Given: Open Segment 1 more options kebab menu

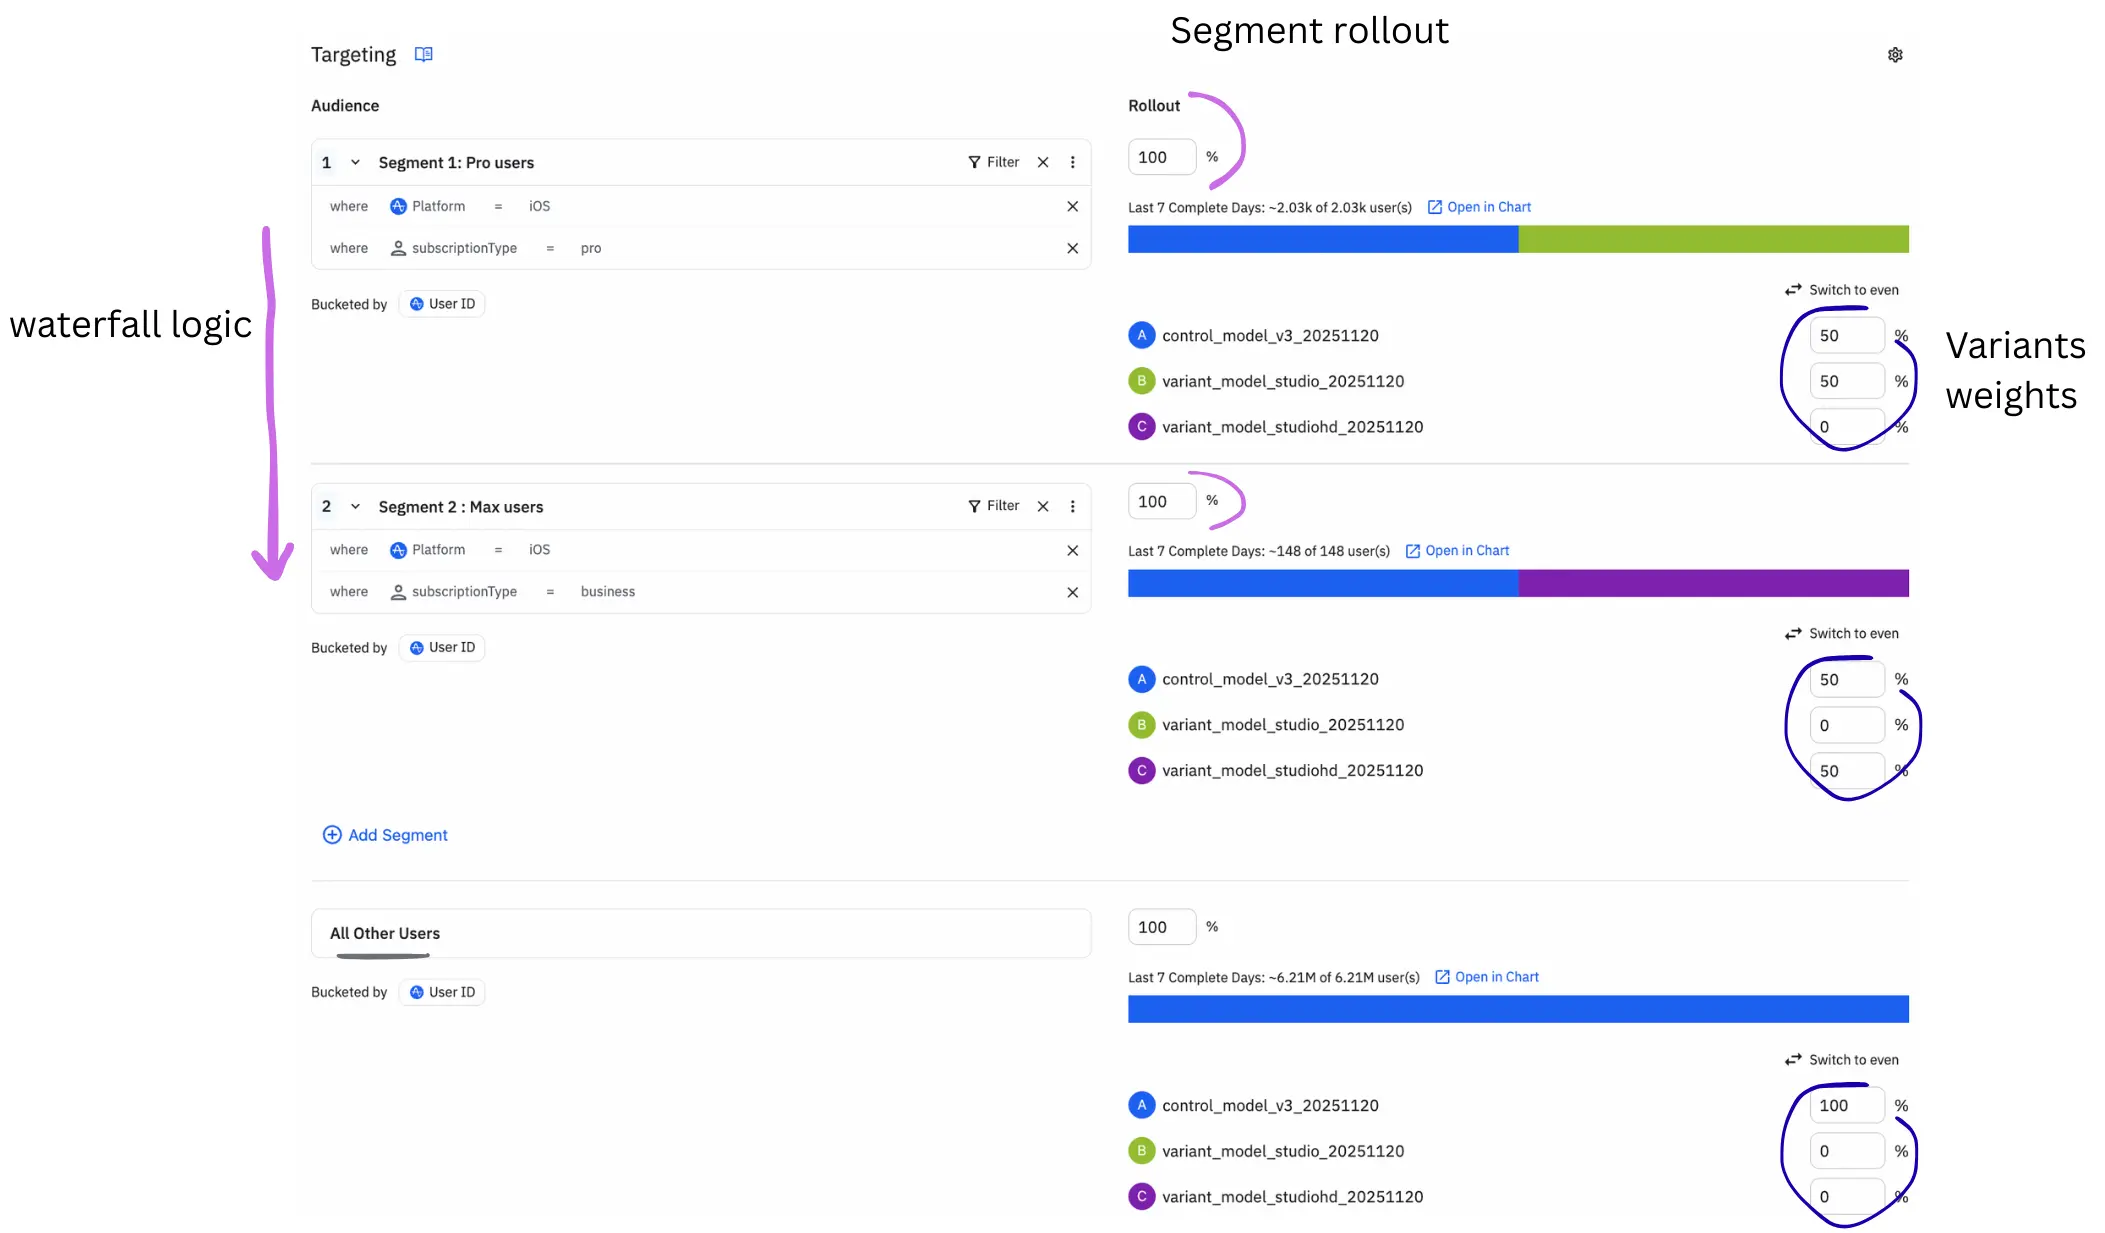Looking at the screenshot, I should coord(1073,162).
